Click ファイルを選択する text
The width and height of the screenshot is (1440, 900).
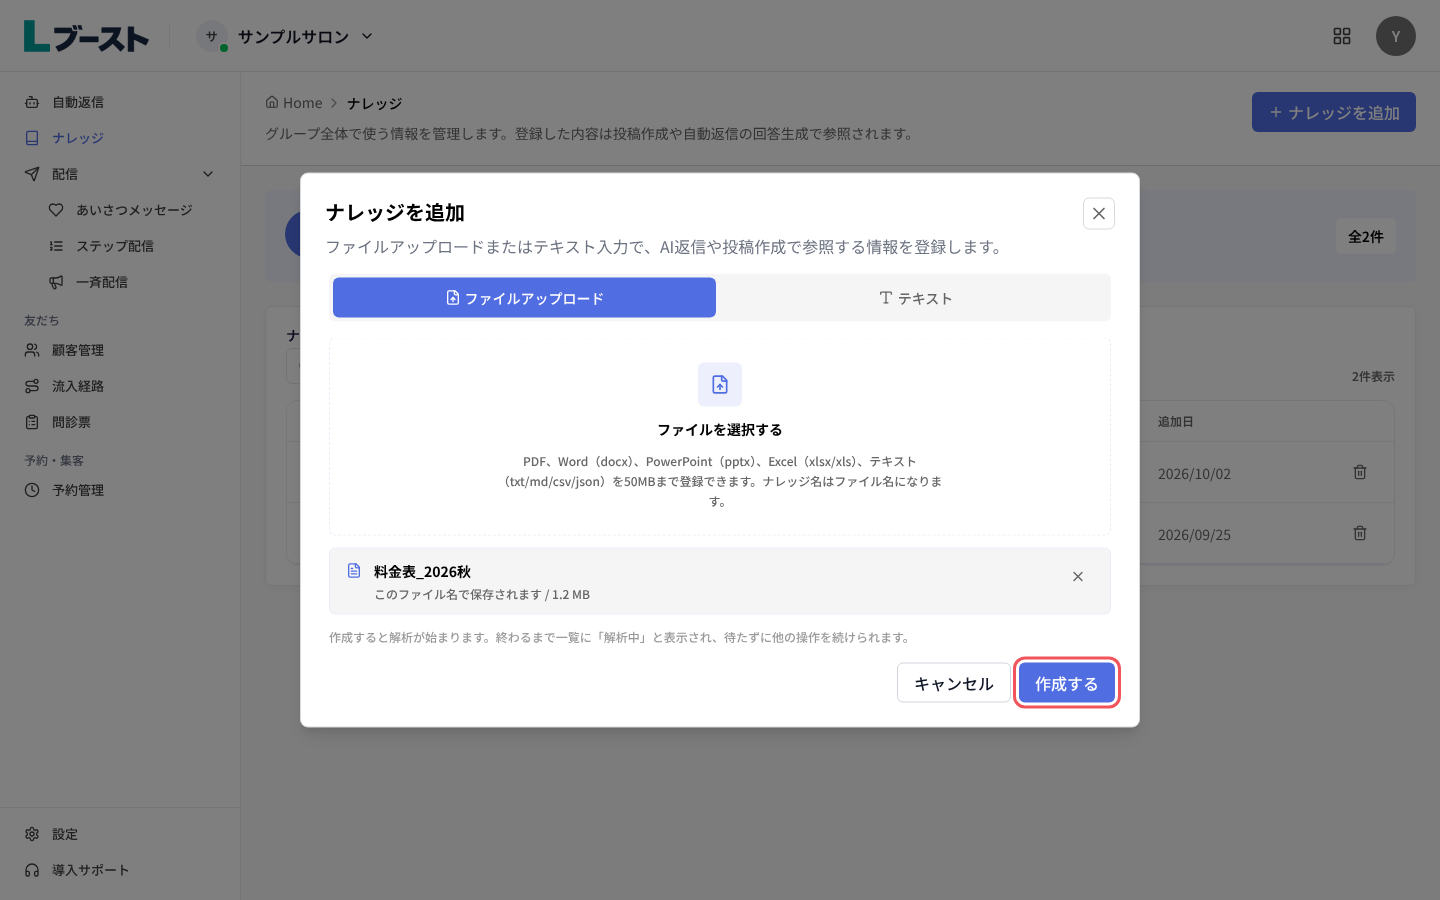click(x=720, y=430)
